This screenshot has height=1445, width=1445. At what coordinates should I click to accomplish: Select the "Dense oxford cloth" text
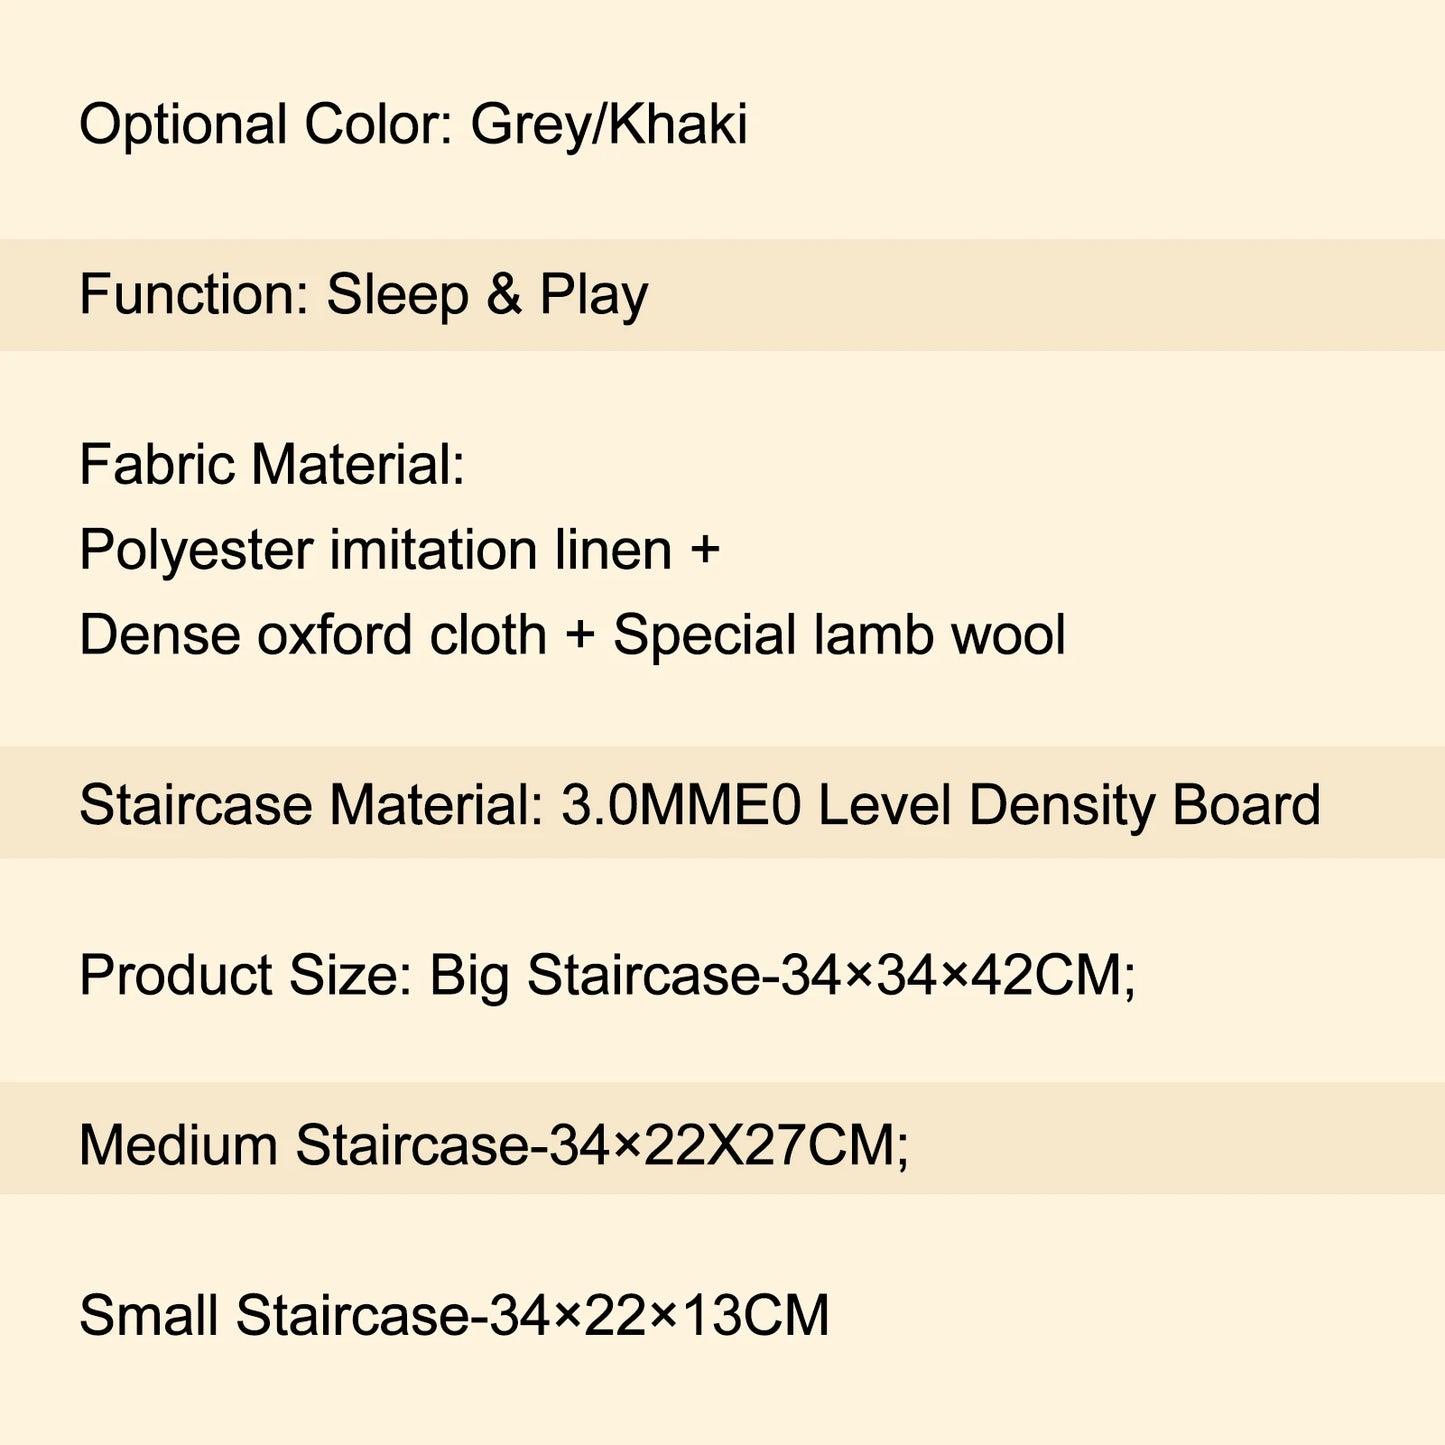pyautogui.click(x=313, y=635)
